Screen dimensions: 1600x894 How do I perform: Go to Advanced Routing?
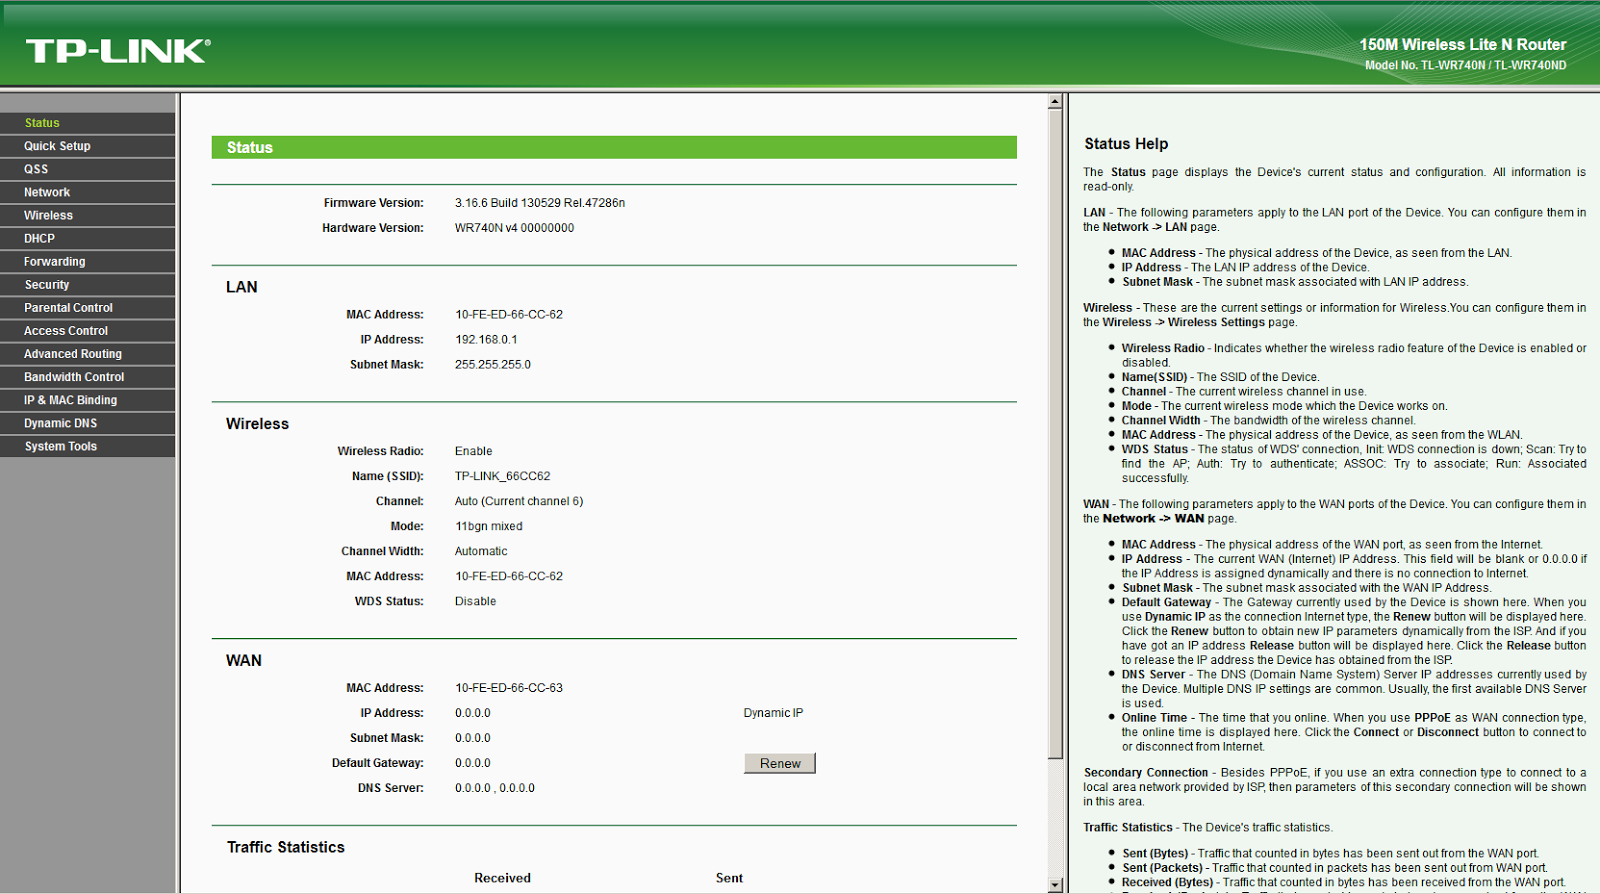[88, 354]
